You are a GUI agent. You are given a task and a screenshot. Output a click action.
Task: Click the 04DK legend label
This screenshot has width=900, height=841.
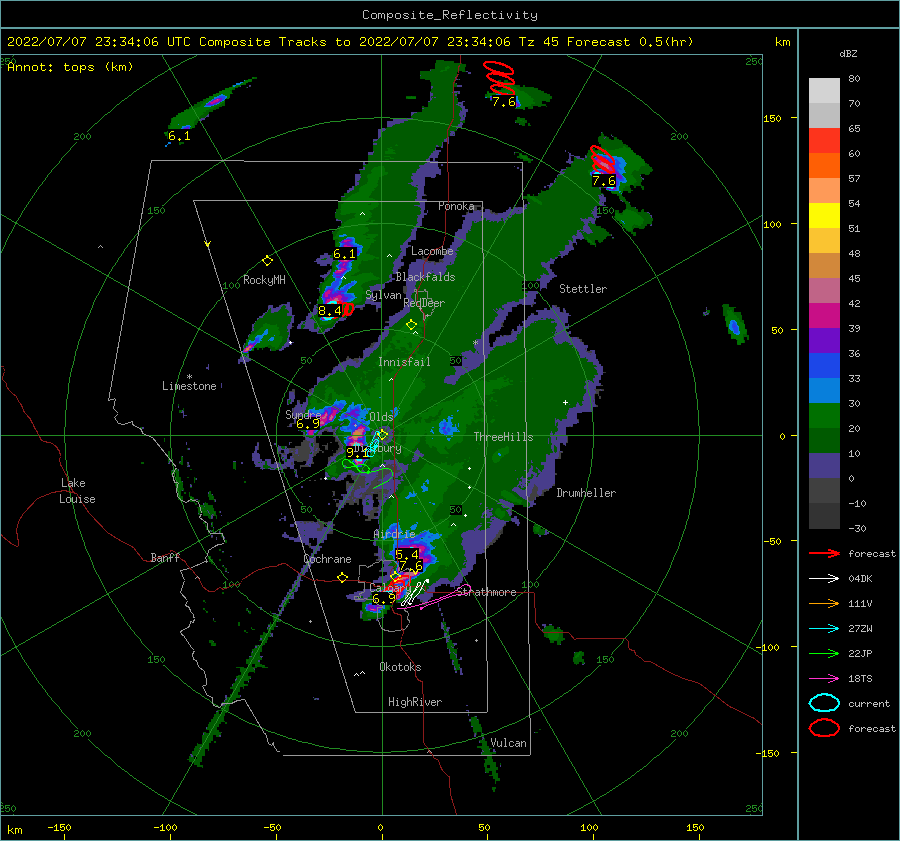click(860, 579)
